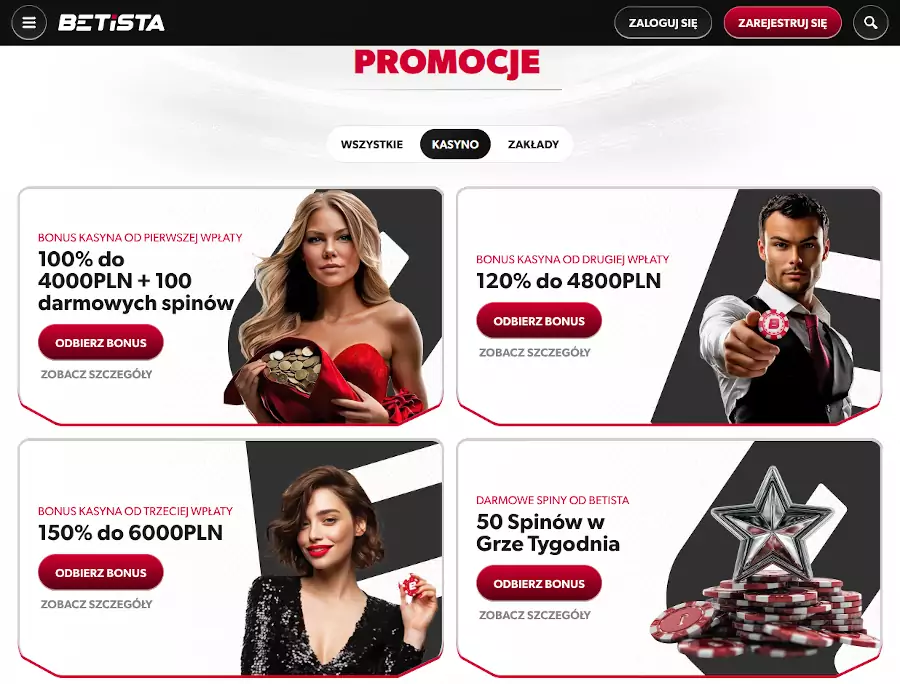900x684 pixels.
Task: Claim the 50 Spinów w Grze Tygodnia bonus
Action: (539, 584)
